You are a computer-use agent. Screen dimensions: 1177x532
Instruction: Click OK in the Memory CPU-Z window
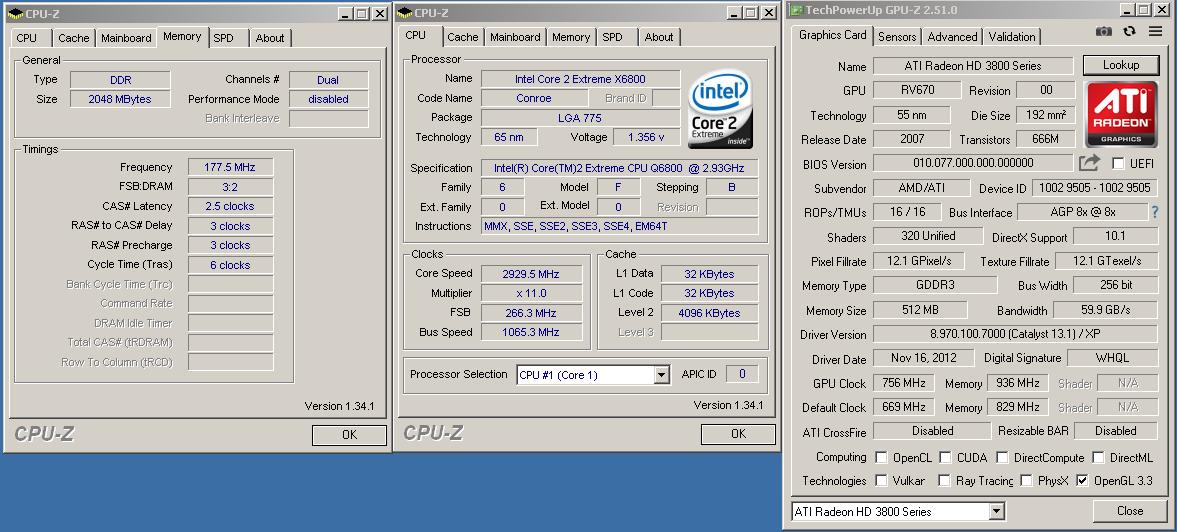point(349,434)
